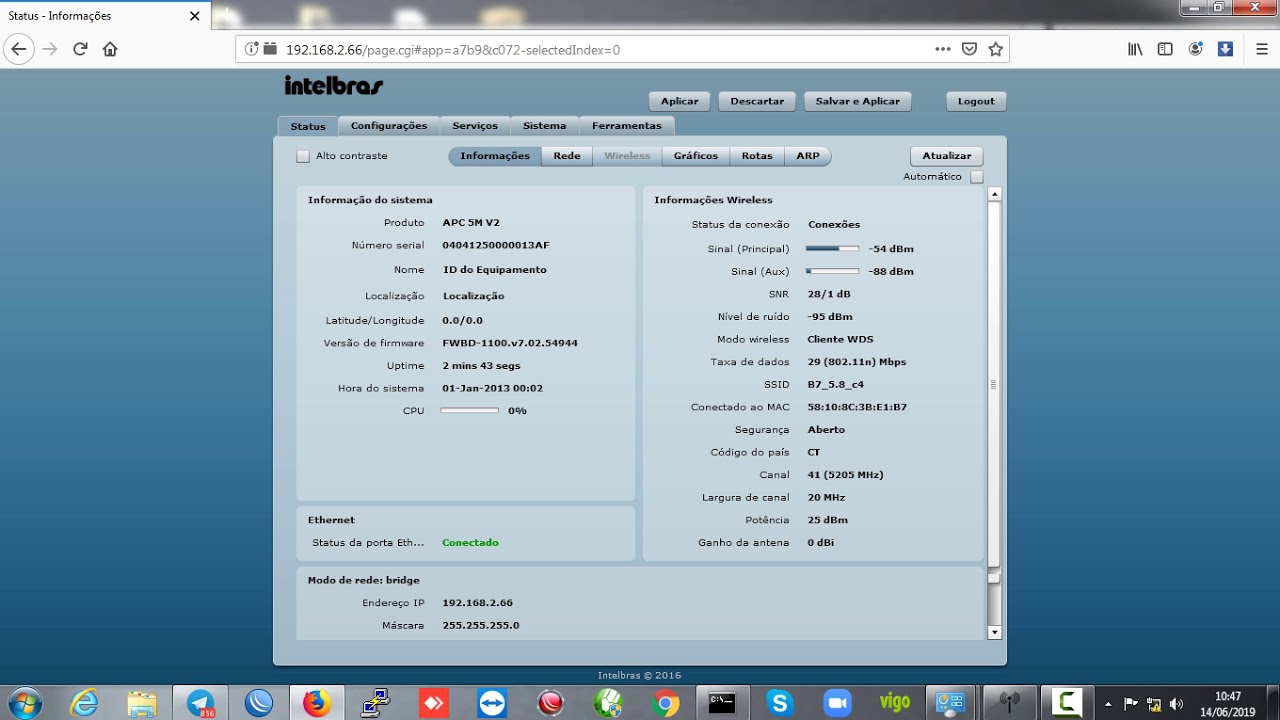This screenshot has width=1280, height=720.
Task: Click the Sinal (Aux) signal bar
Action: click(x=832, y=271)
